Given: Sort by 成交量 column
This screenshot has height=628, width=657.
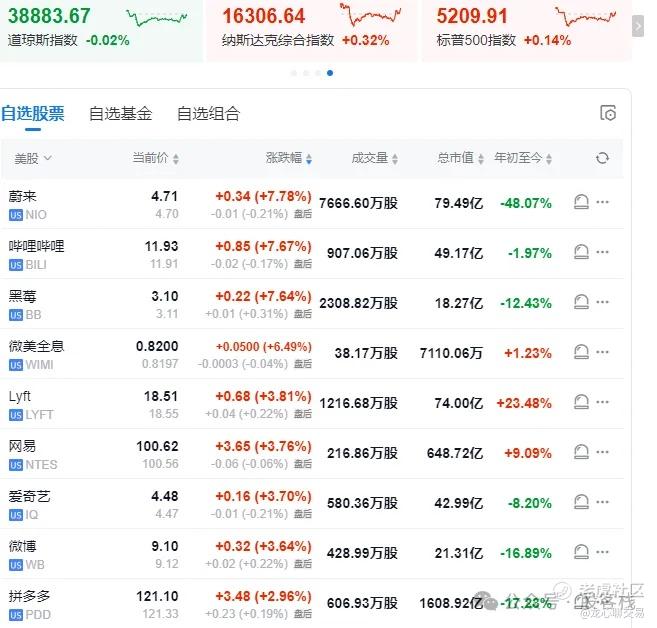Looking at the screenshot, I should [375, 158].
